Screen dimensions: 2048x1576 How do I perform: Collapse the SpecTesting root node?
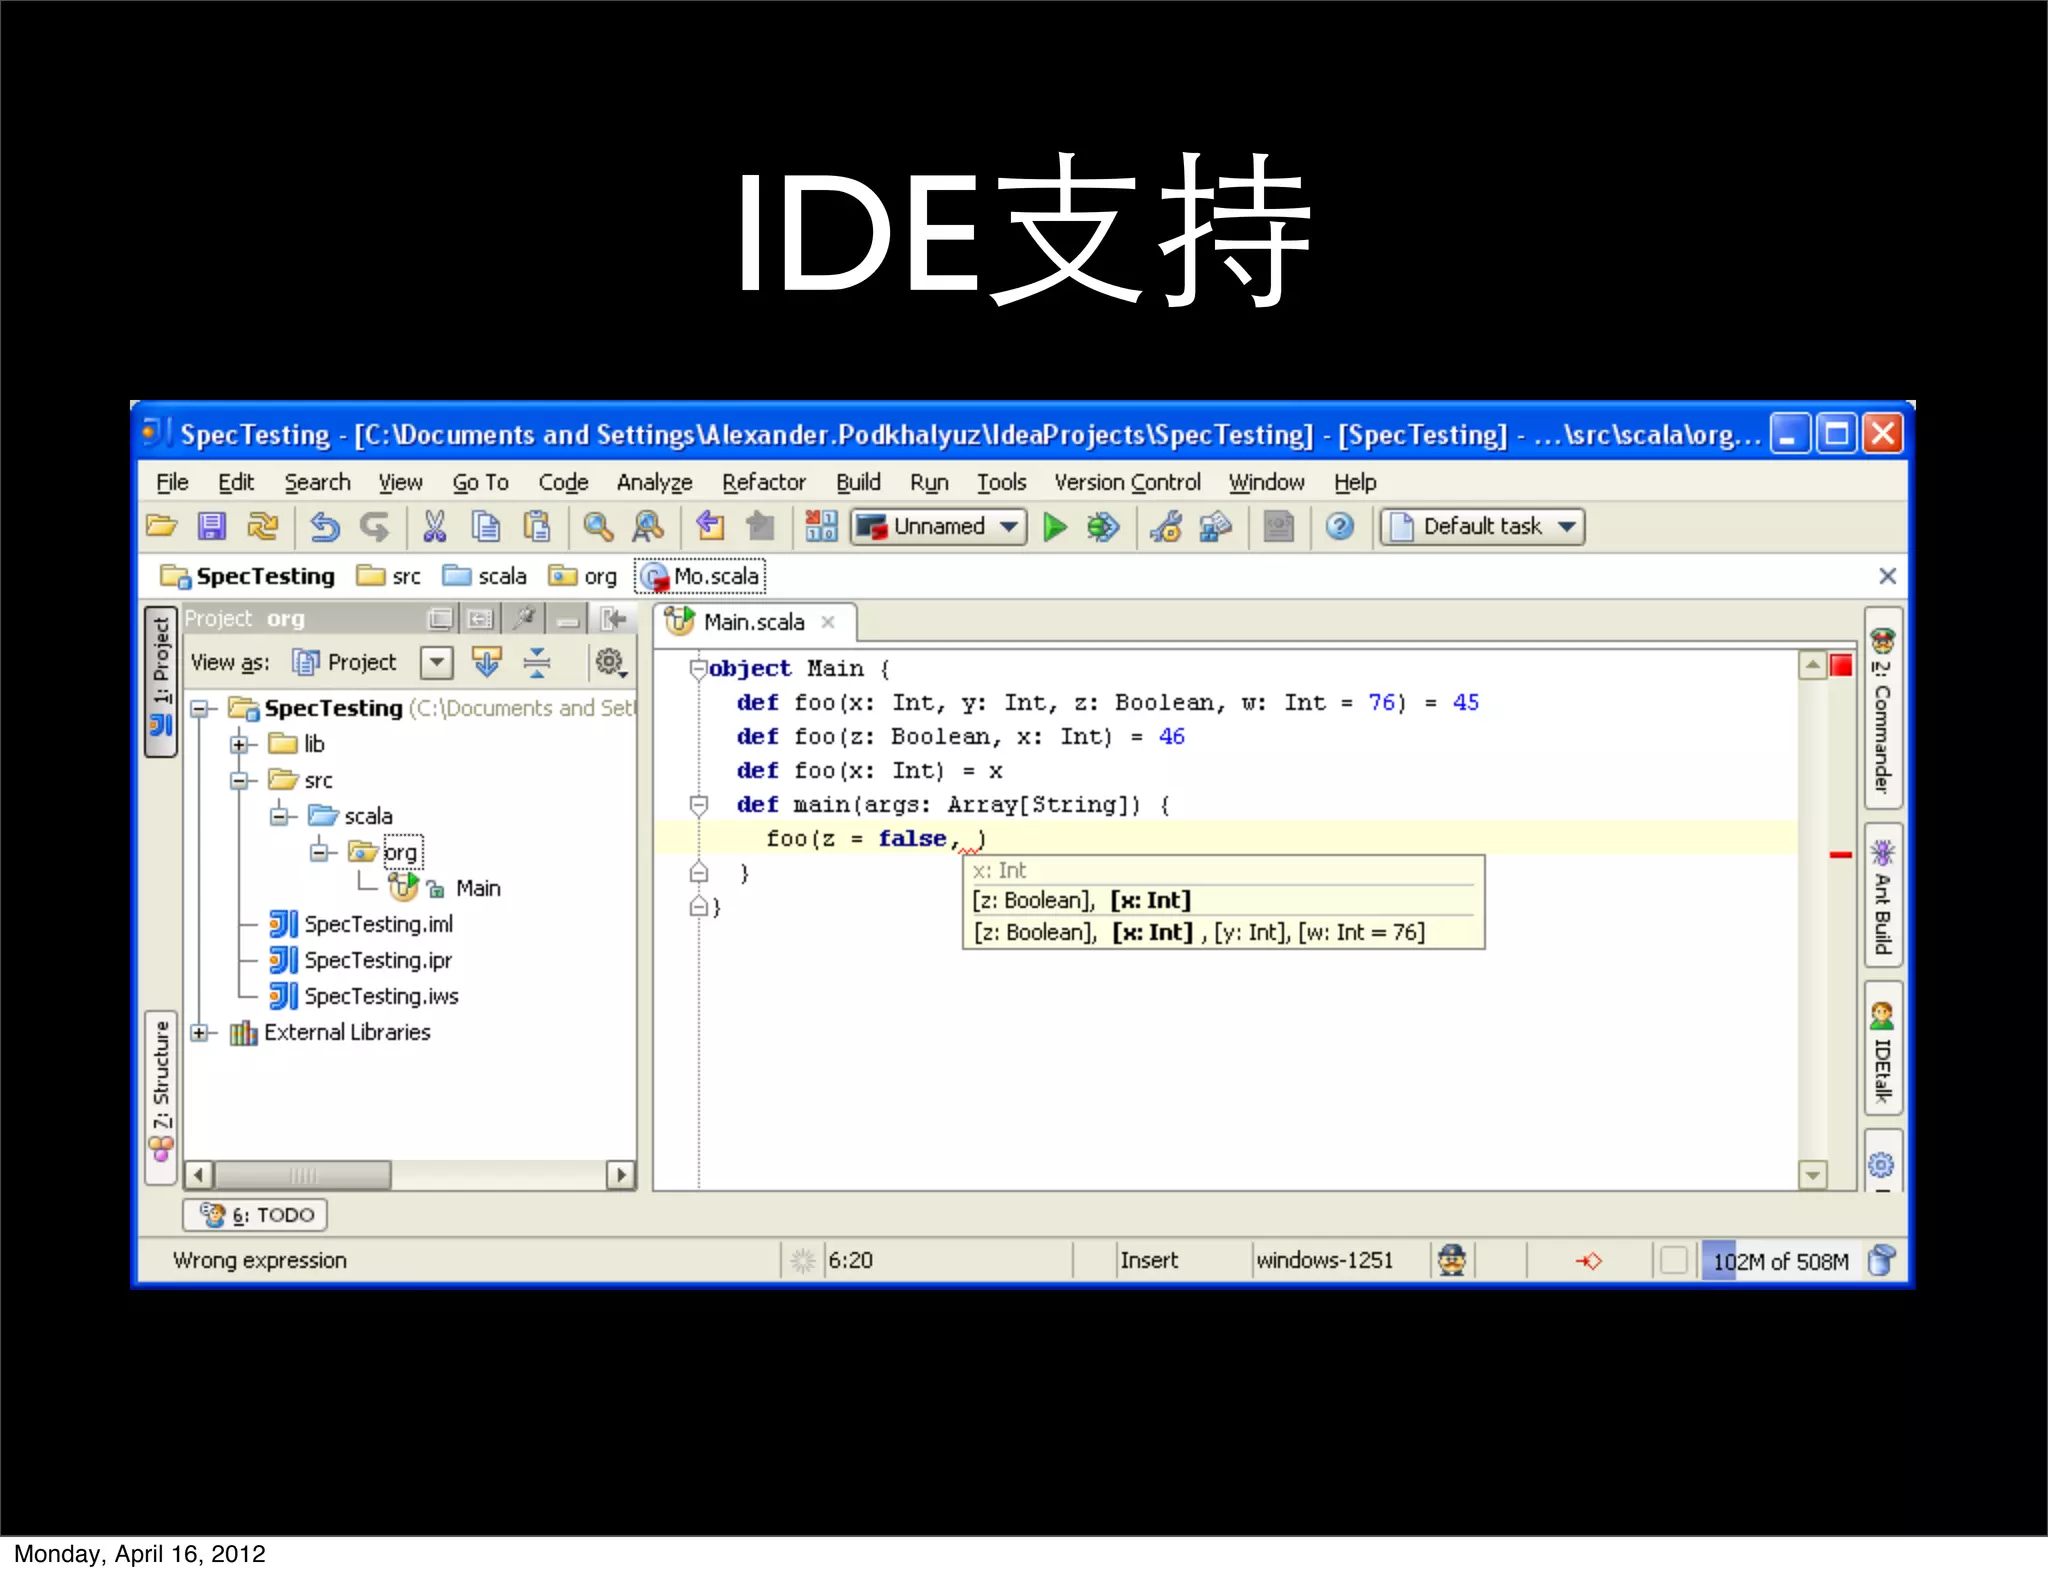coord(200,709)
